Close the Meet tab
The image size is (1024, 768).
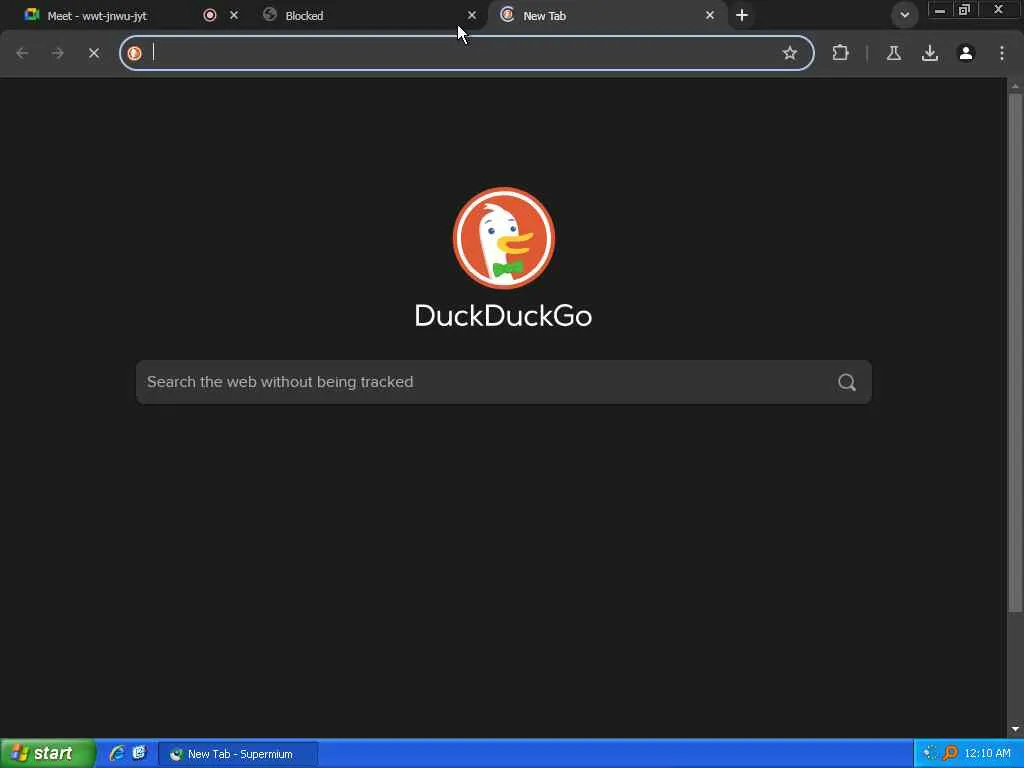pyautogui.click(x=234, y=15)
